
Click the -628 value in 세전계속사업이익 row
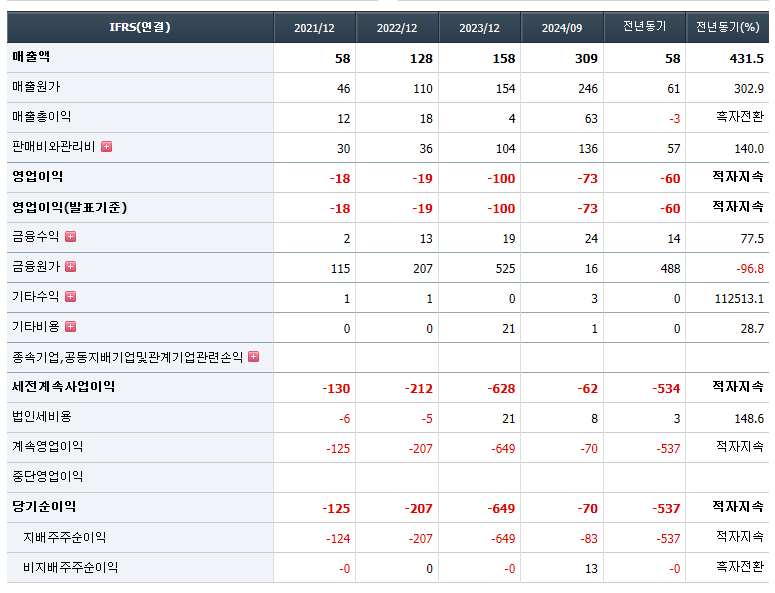point(501,389)
